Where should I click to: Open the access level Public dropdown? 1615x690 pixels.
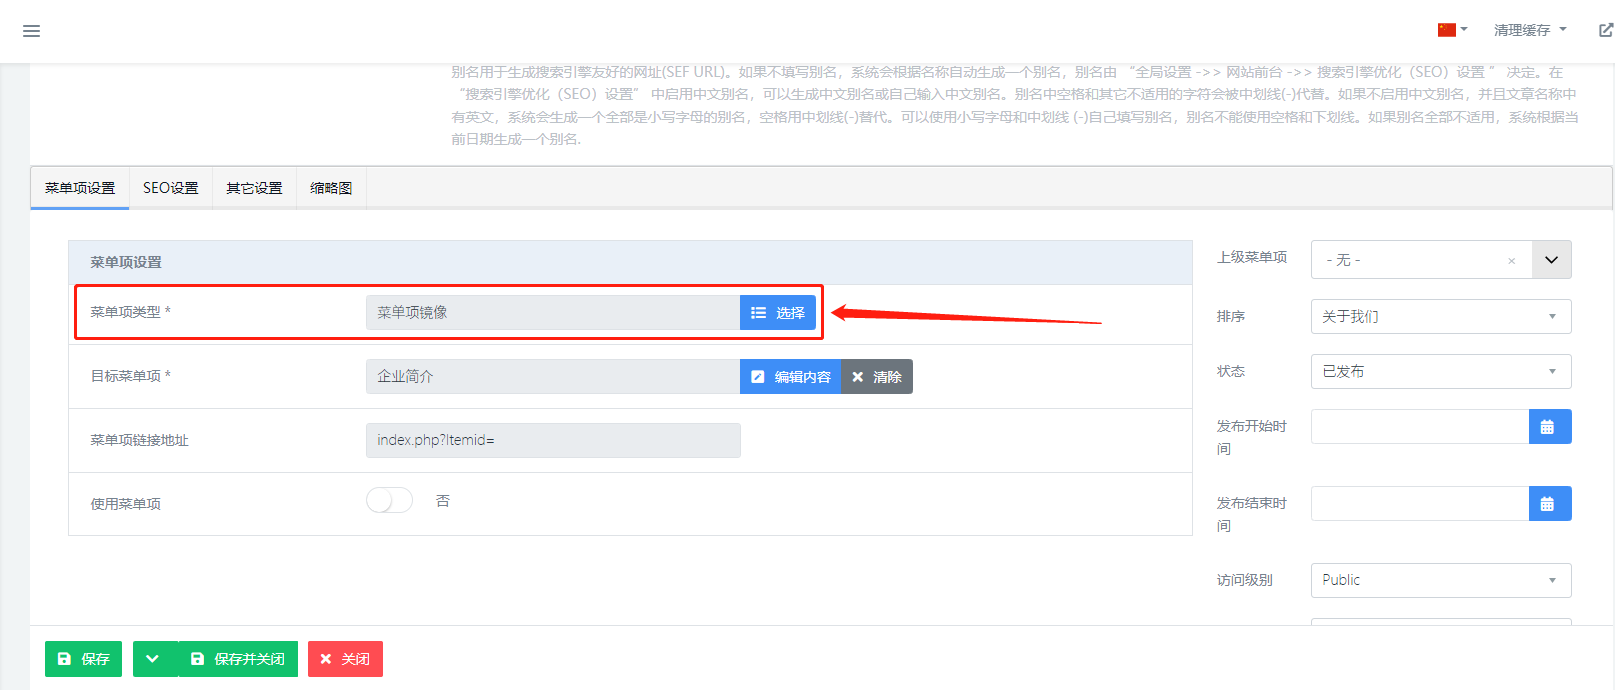[x=1440, y=580]
